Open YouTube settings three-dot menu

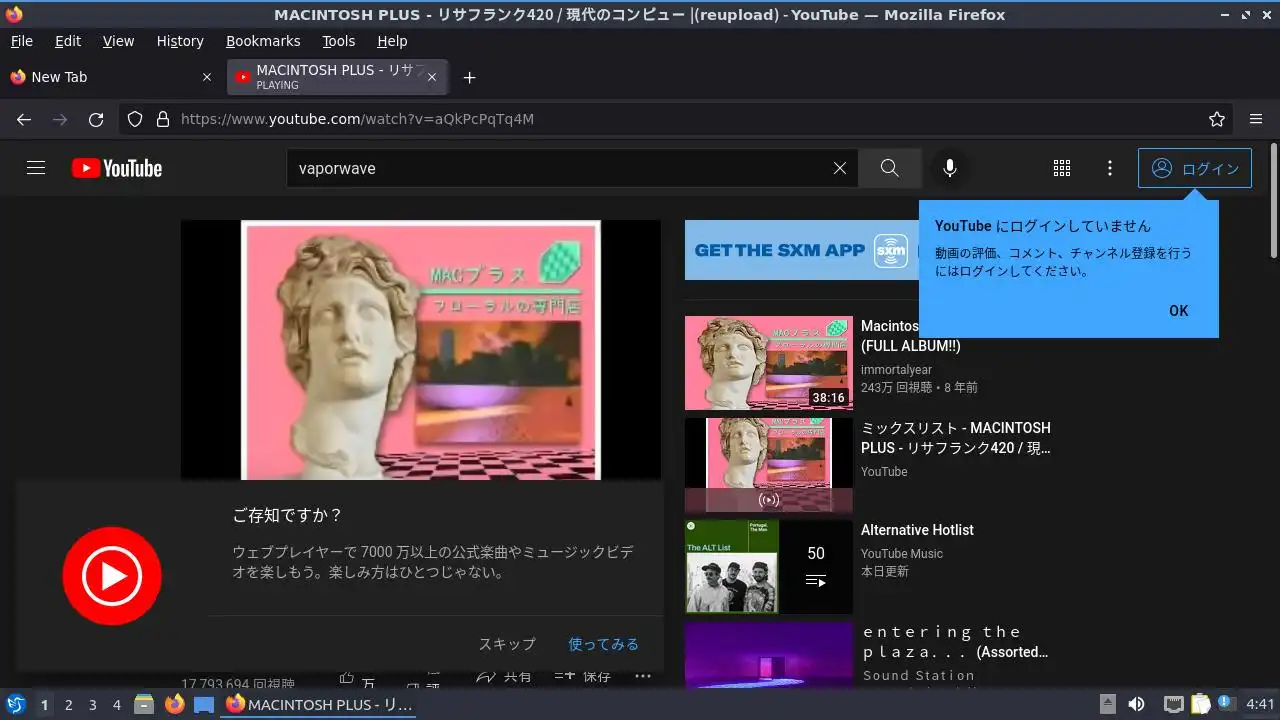click(x=1110, y=168)
